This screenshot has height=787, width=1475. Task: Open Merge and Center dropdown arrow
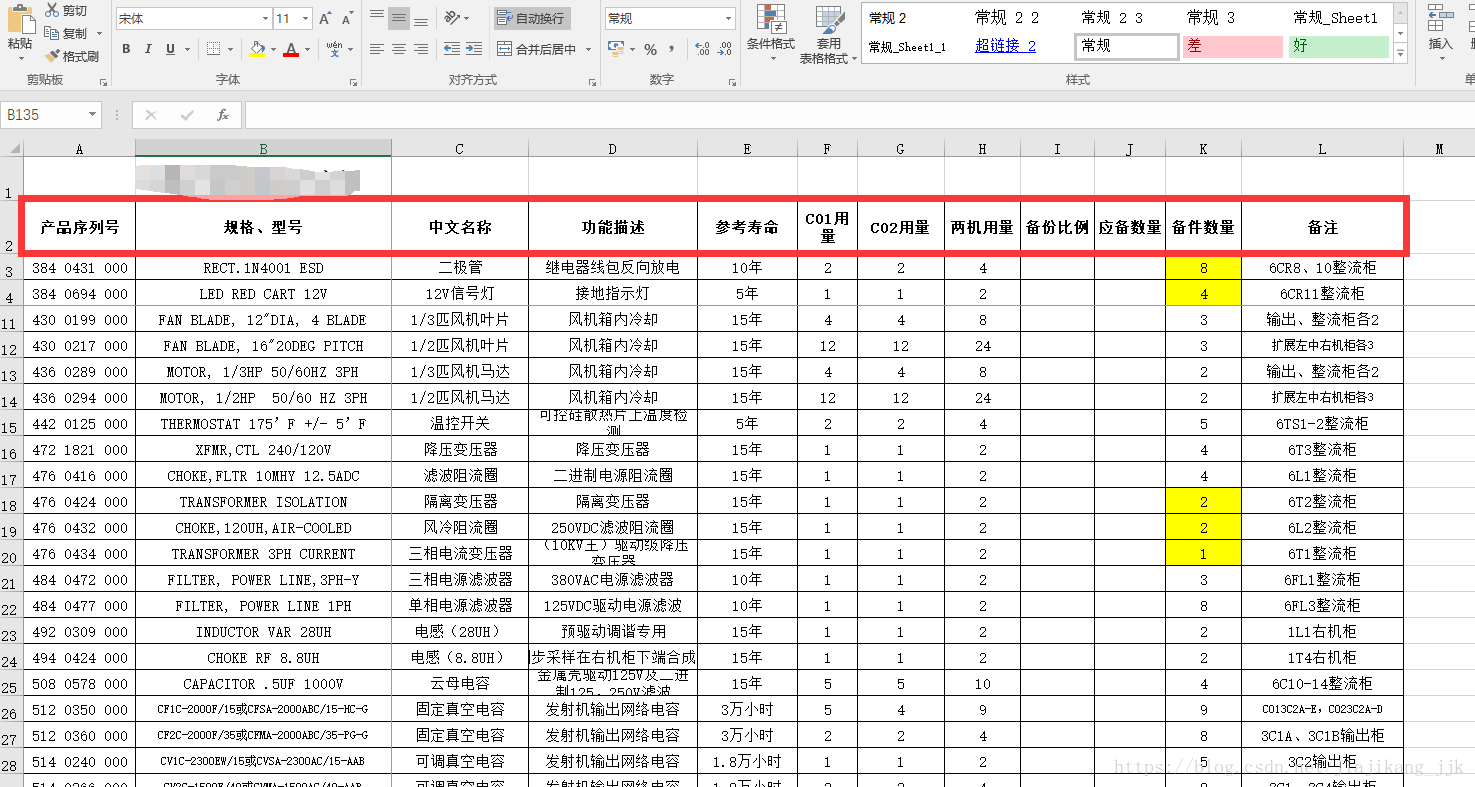(587, 49)
